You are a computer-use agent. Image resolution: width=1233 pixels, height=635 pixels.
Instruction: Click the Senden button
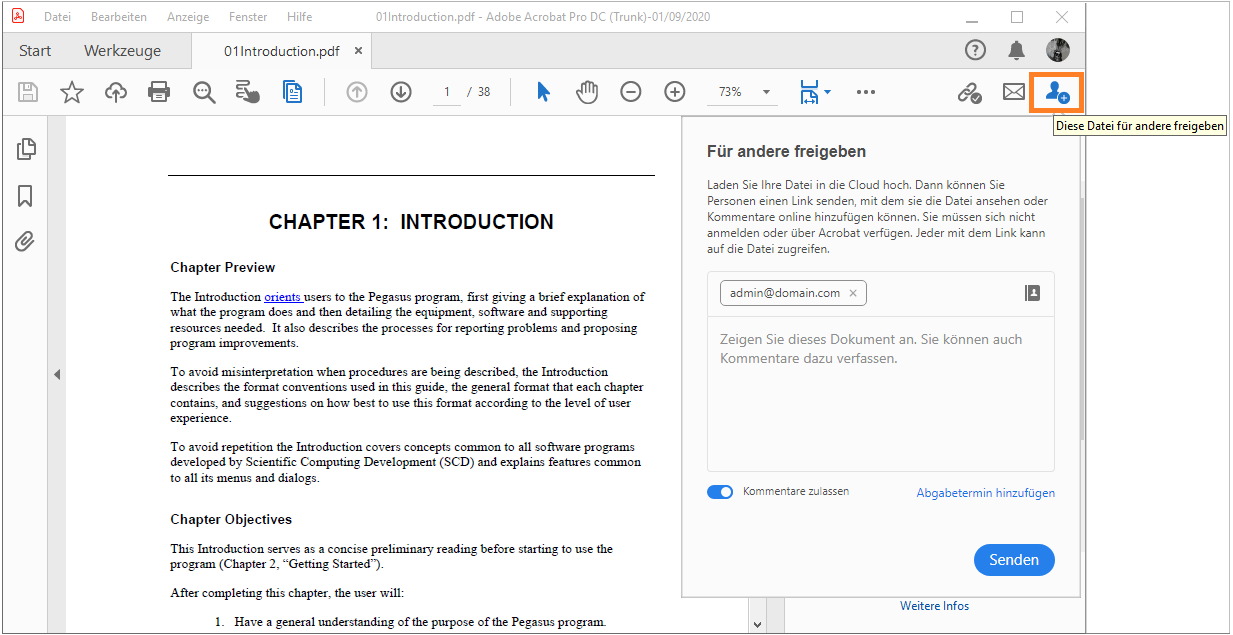(1013, 560)
